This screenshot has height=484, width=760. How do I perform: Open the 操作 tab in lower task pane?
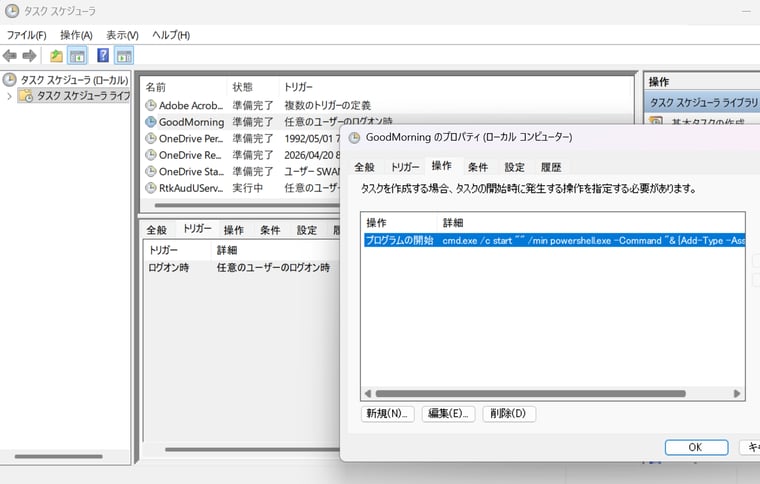(234, 230)
